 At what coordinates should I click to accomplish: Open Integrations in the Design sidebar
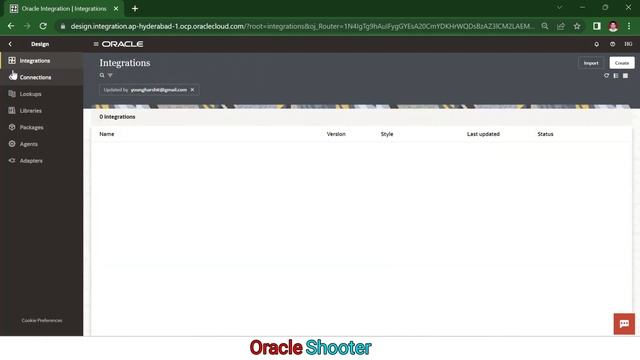[x=41, y=60]
